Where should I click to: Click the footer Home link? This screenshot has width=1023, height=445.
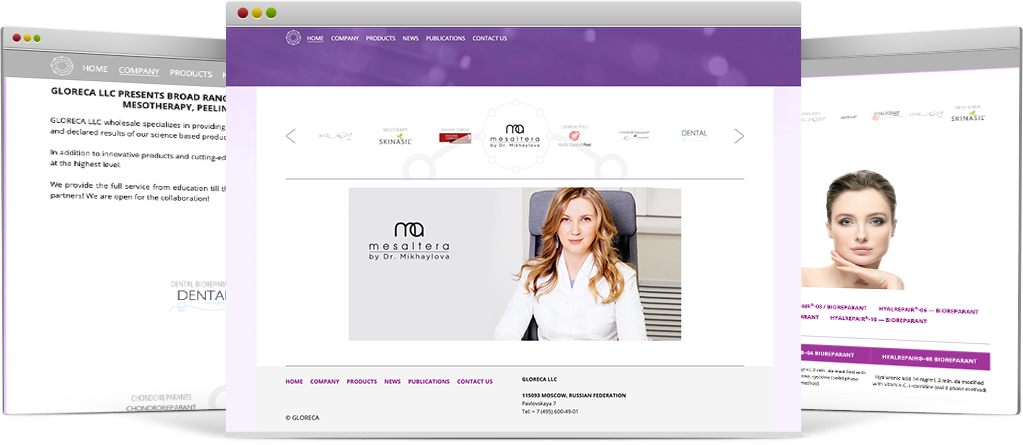[294, 381]
